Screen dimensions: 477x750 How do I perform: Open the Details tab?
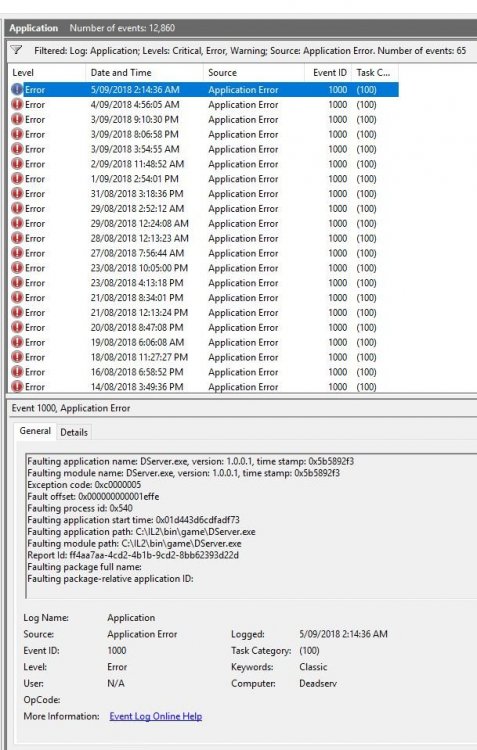(74, 432)
